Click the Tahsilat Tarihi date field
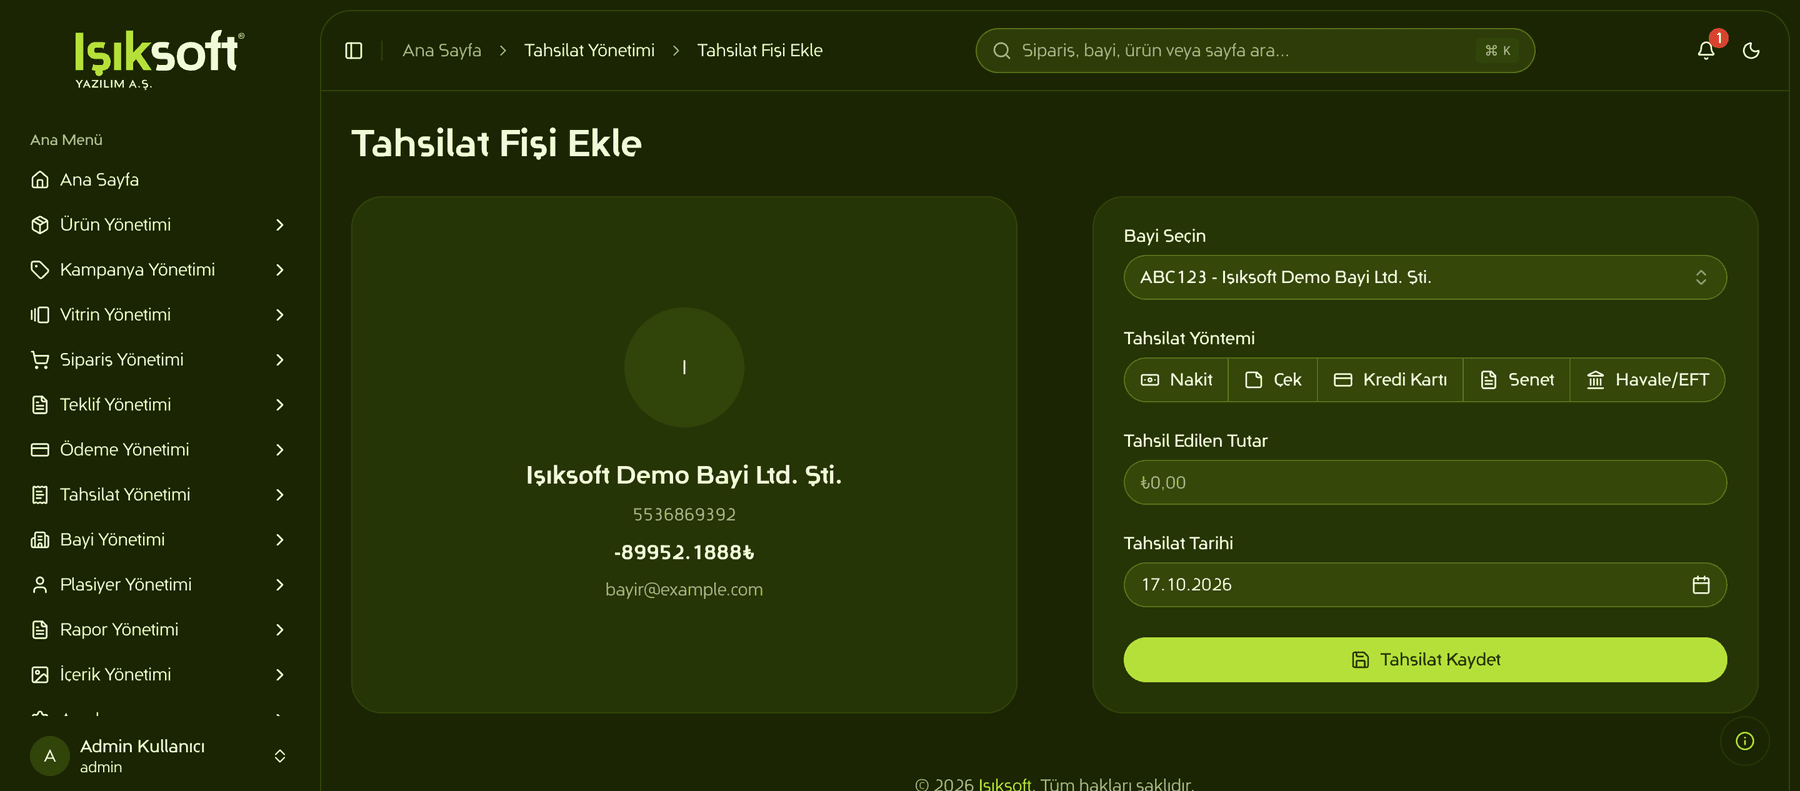This screenshot has height=791, width=1800. tap(1425, 585)
